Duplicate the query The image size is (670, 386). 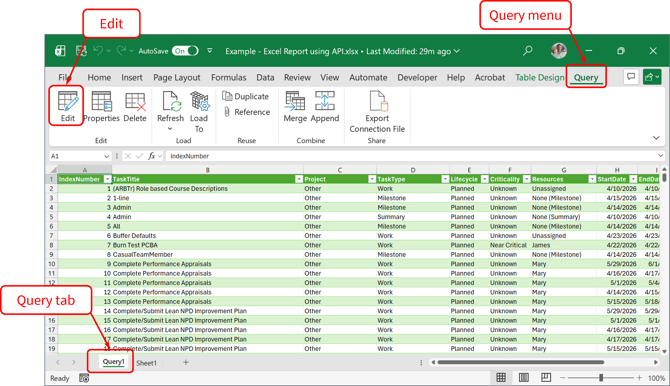246,97
